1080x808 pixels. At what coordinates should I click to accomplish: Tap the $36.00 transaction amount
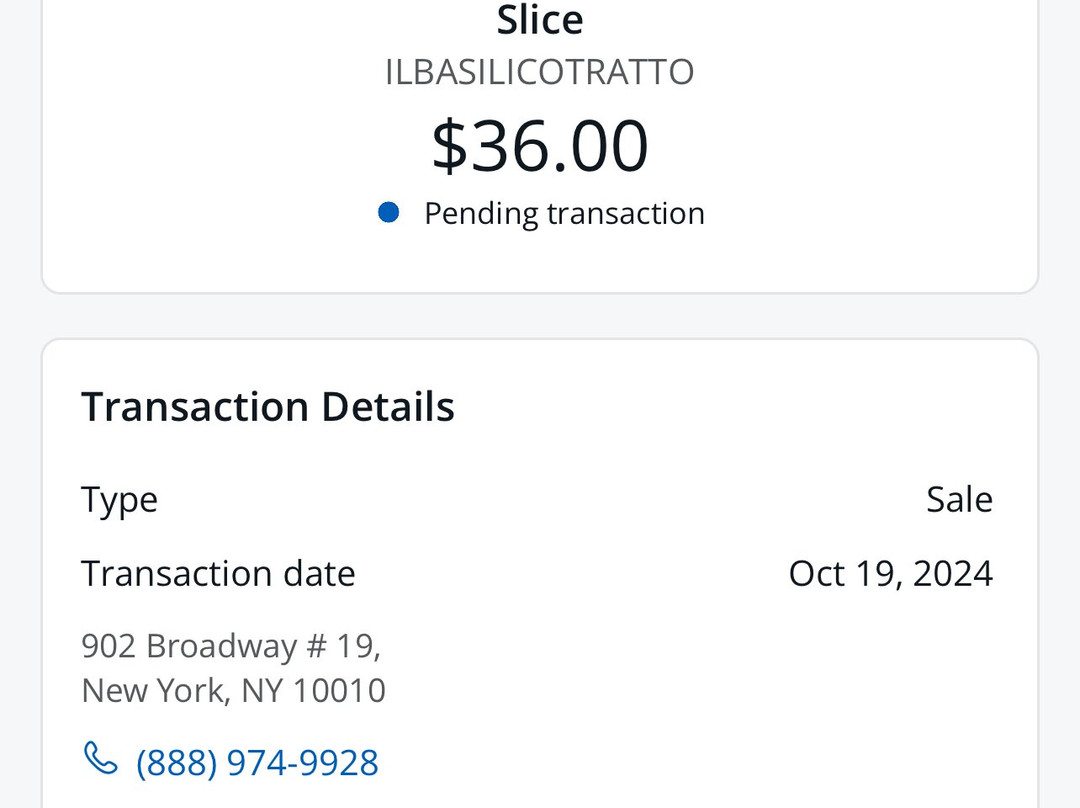[540, 146]
